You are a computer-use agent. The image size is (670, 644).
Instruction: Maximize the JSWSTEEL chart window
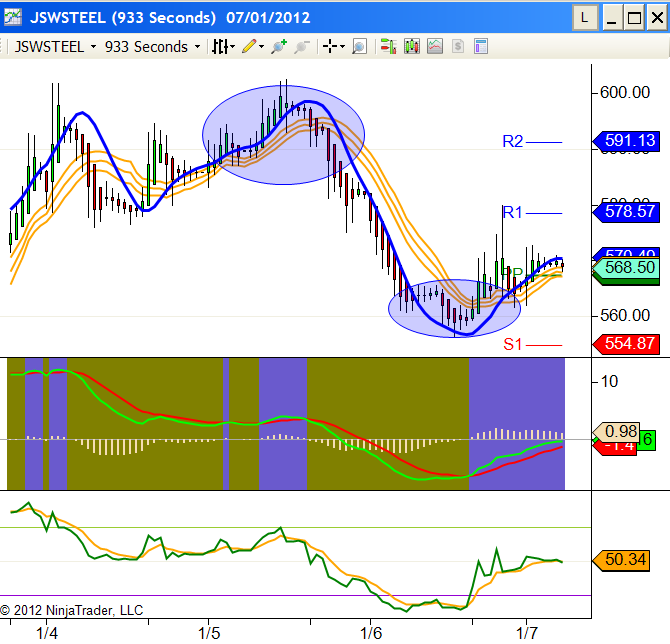(635, 18)
